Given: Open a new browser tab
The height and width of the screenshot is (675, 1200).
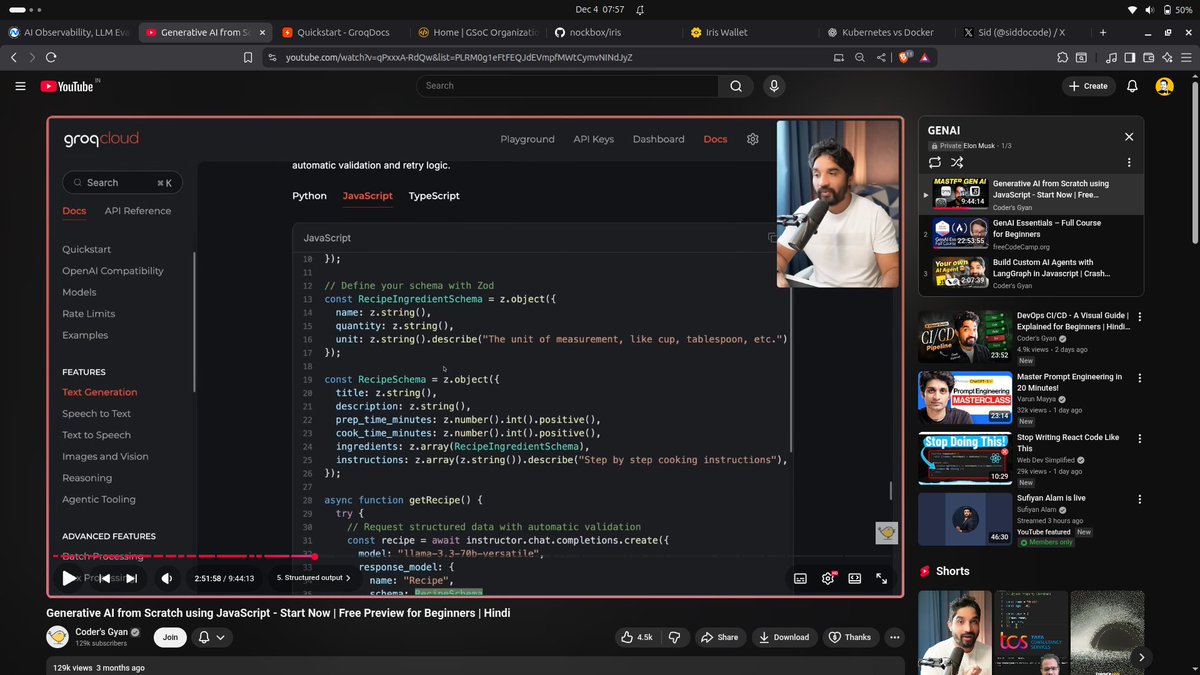Looking at the screenshot, I should point(1103,32).
